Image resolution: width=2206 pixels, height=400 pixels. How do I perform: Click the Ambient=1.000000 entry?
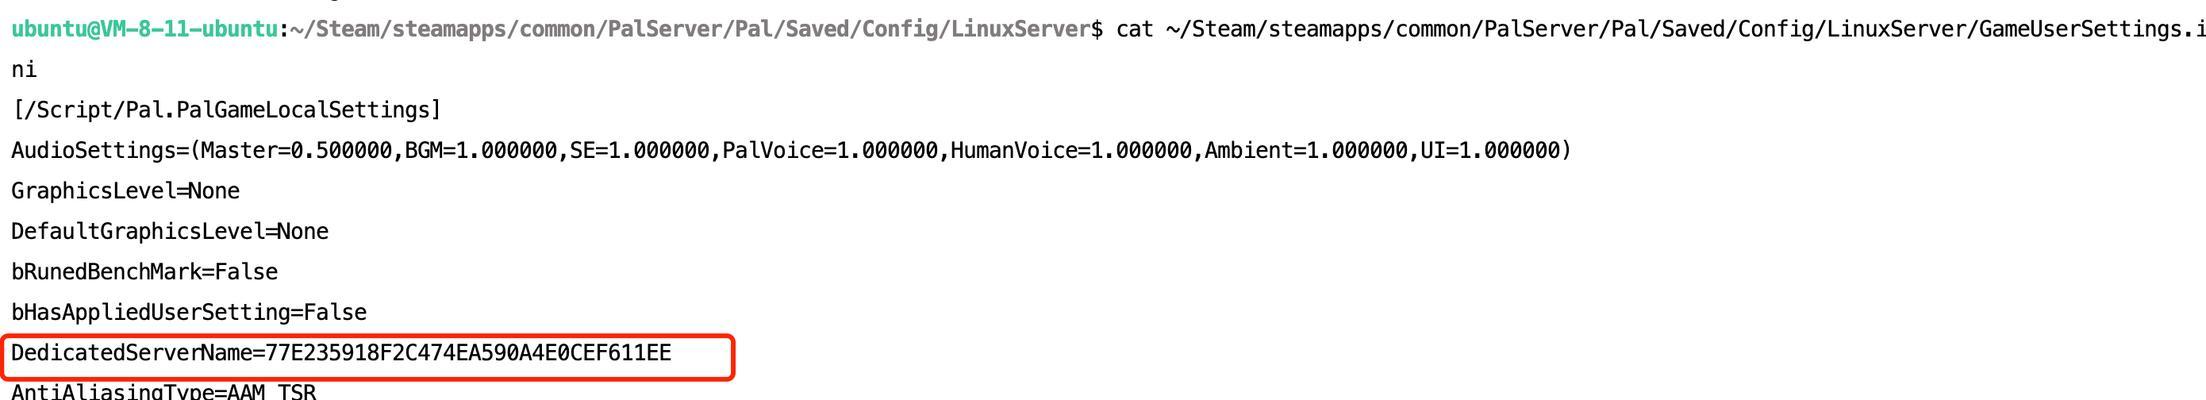pyautogui.click(x=1306, y=151)
